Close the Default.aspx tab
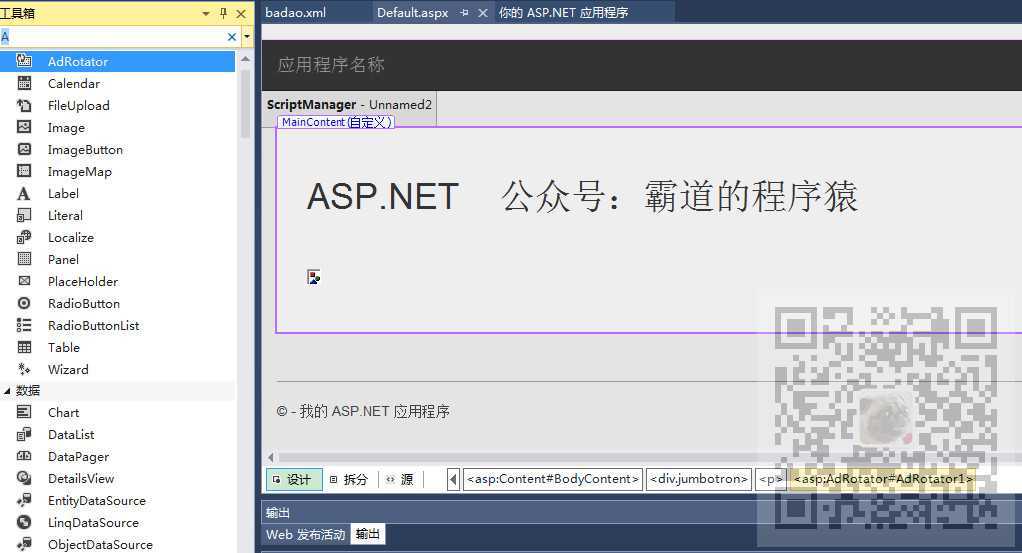This screenshot has width=1022, height=553. [483, 13]
